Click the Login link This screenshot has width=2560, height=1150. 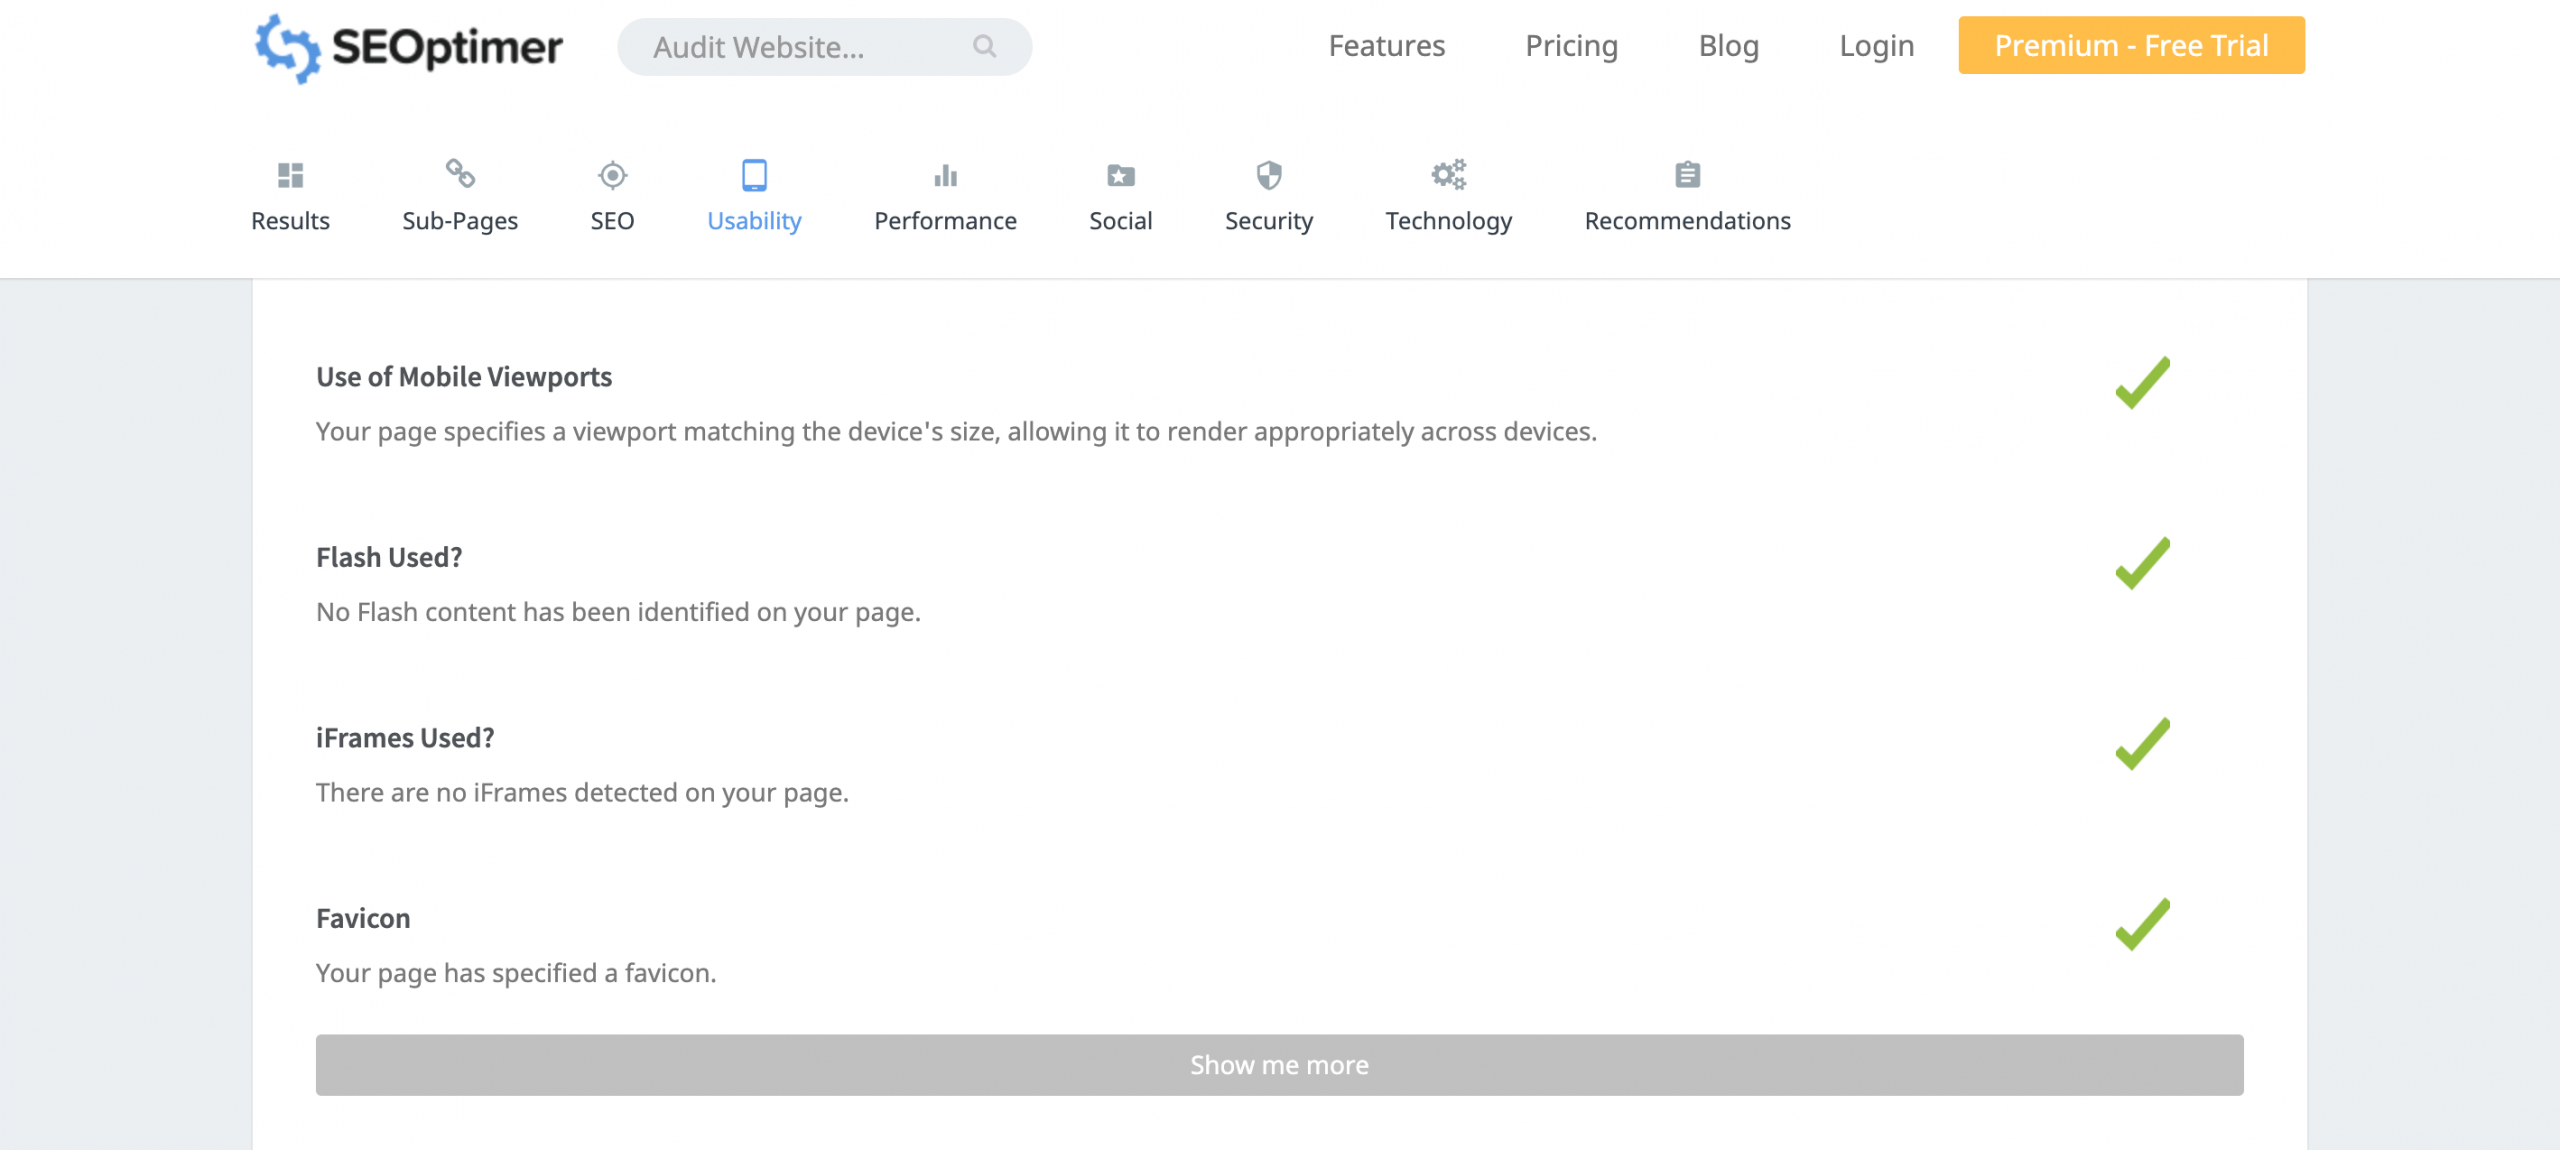click(x=1876, y=44)
